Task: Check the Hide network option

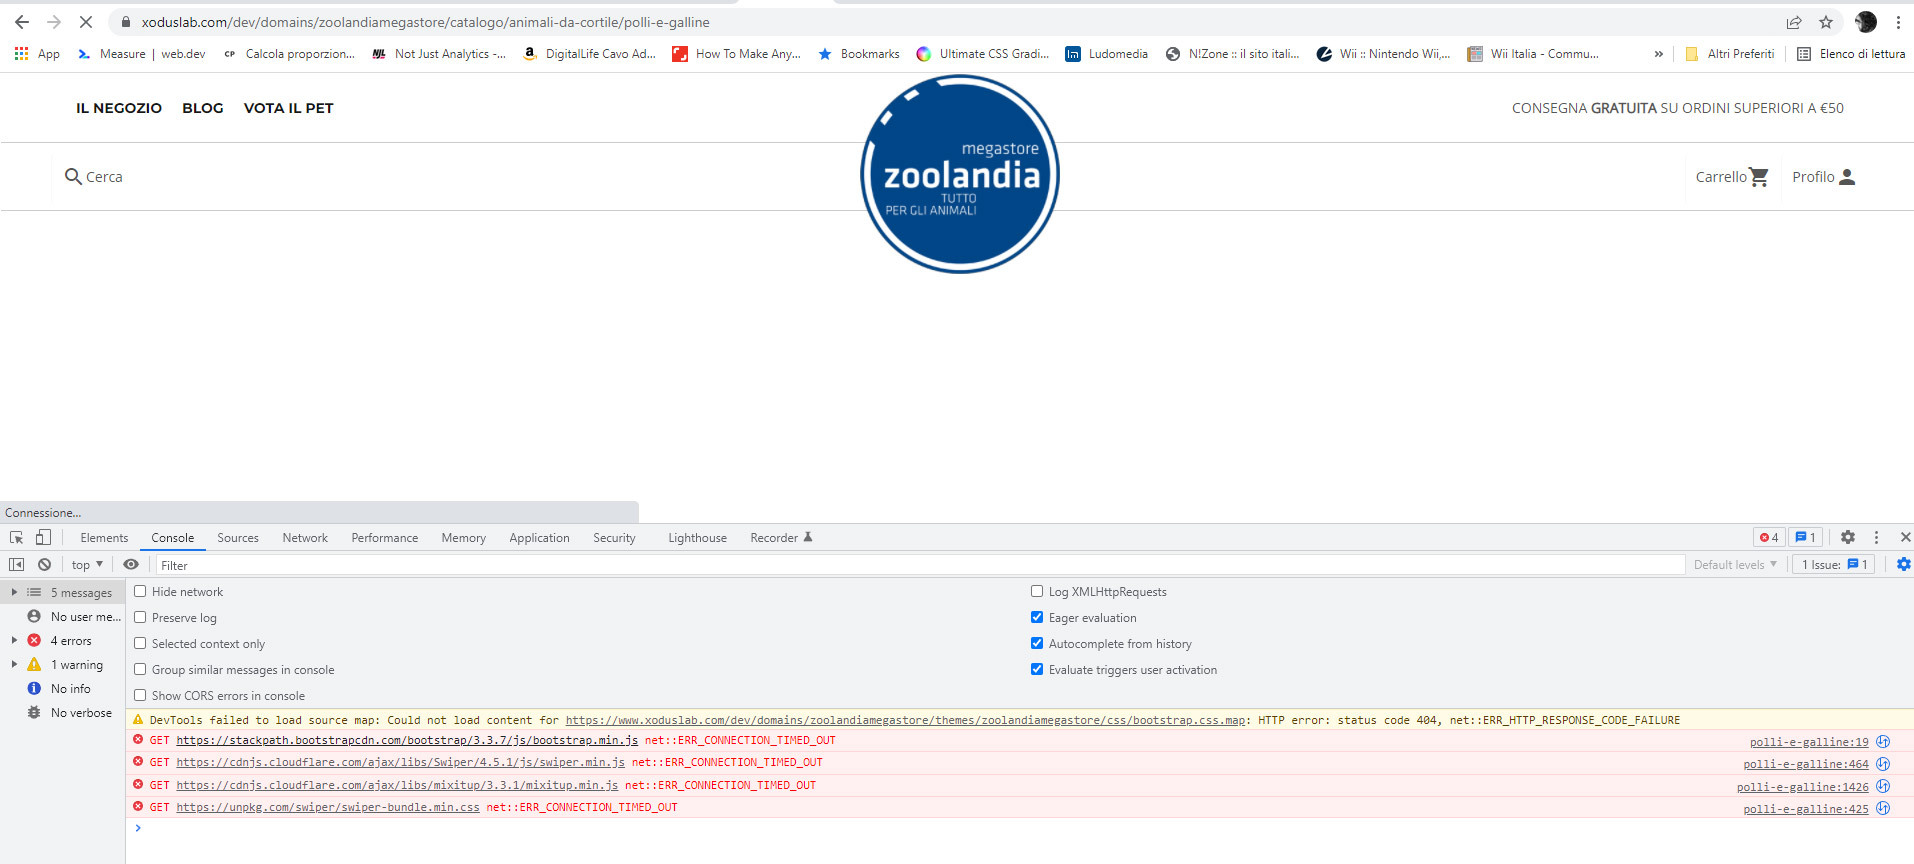Action: pos(141,592)
